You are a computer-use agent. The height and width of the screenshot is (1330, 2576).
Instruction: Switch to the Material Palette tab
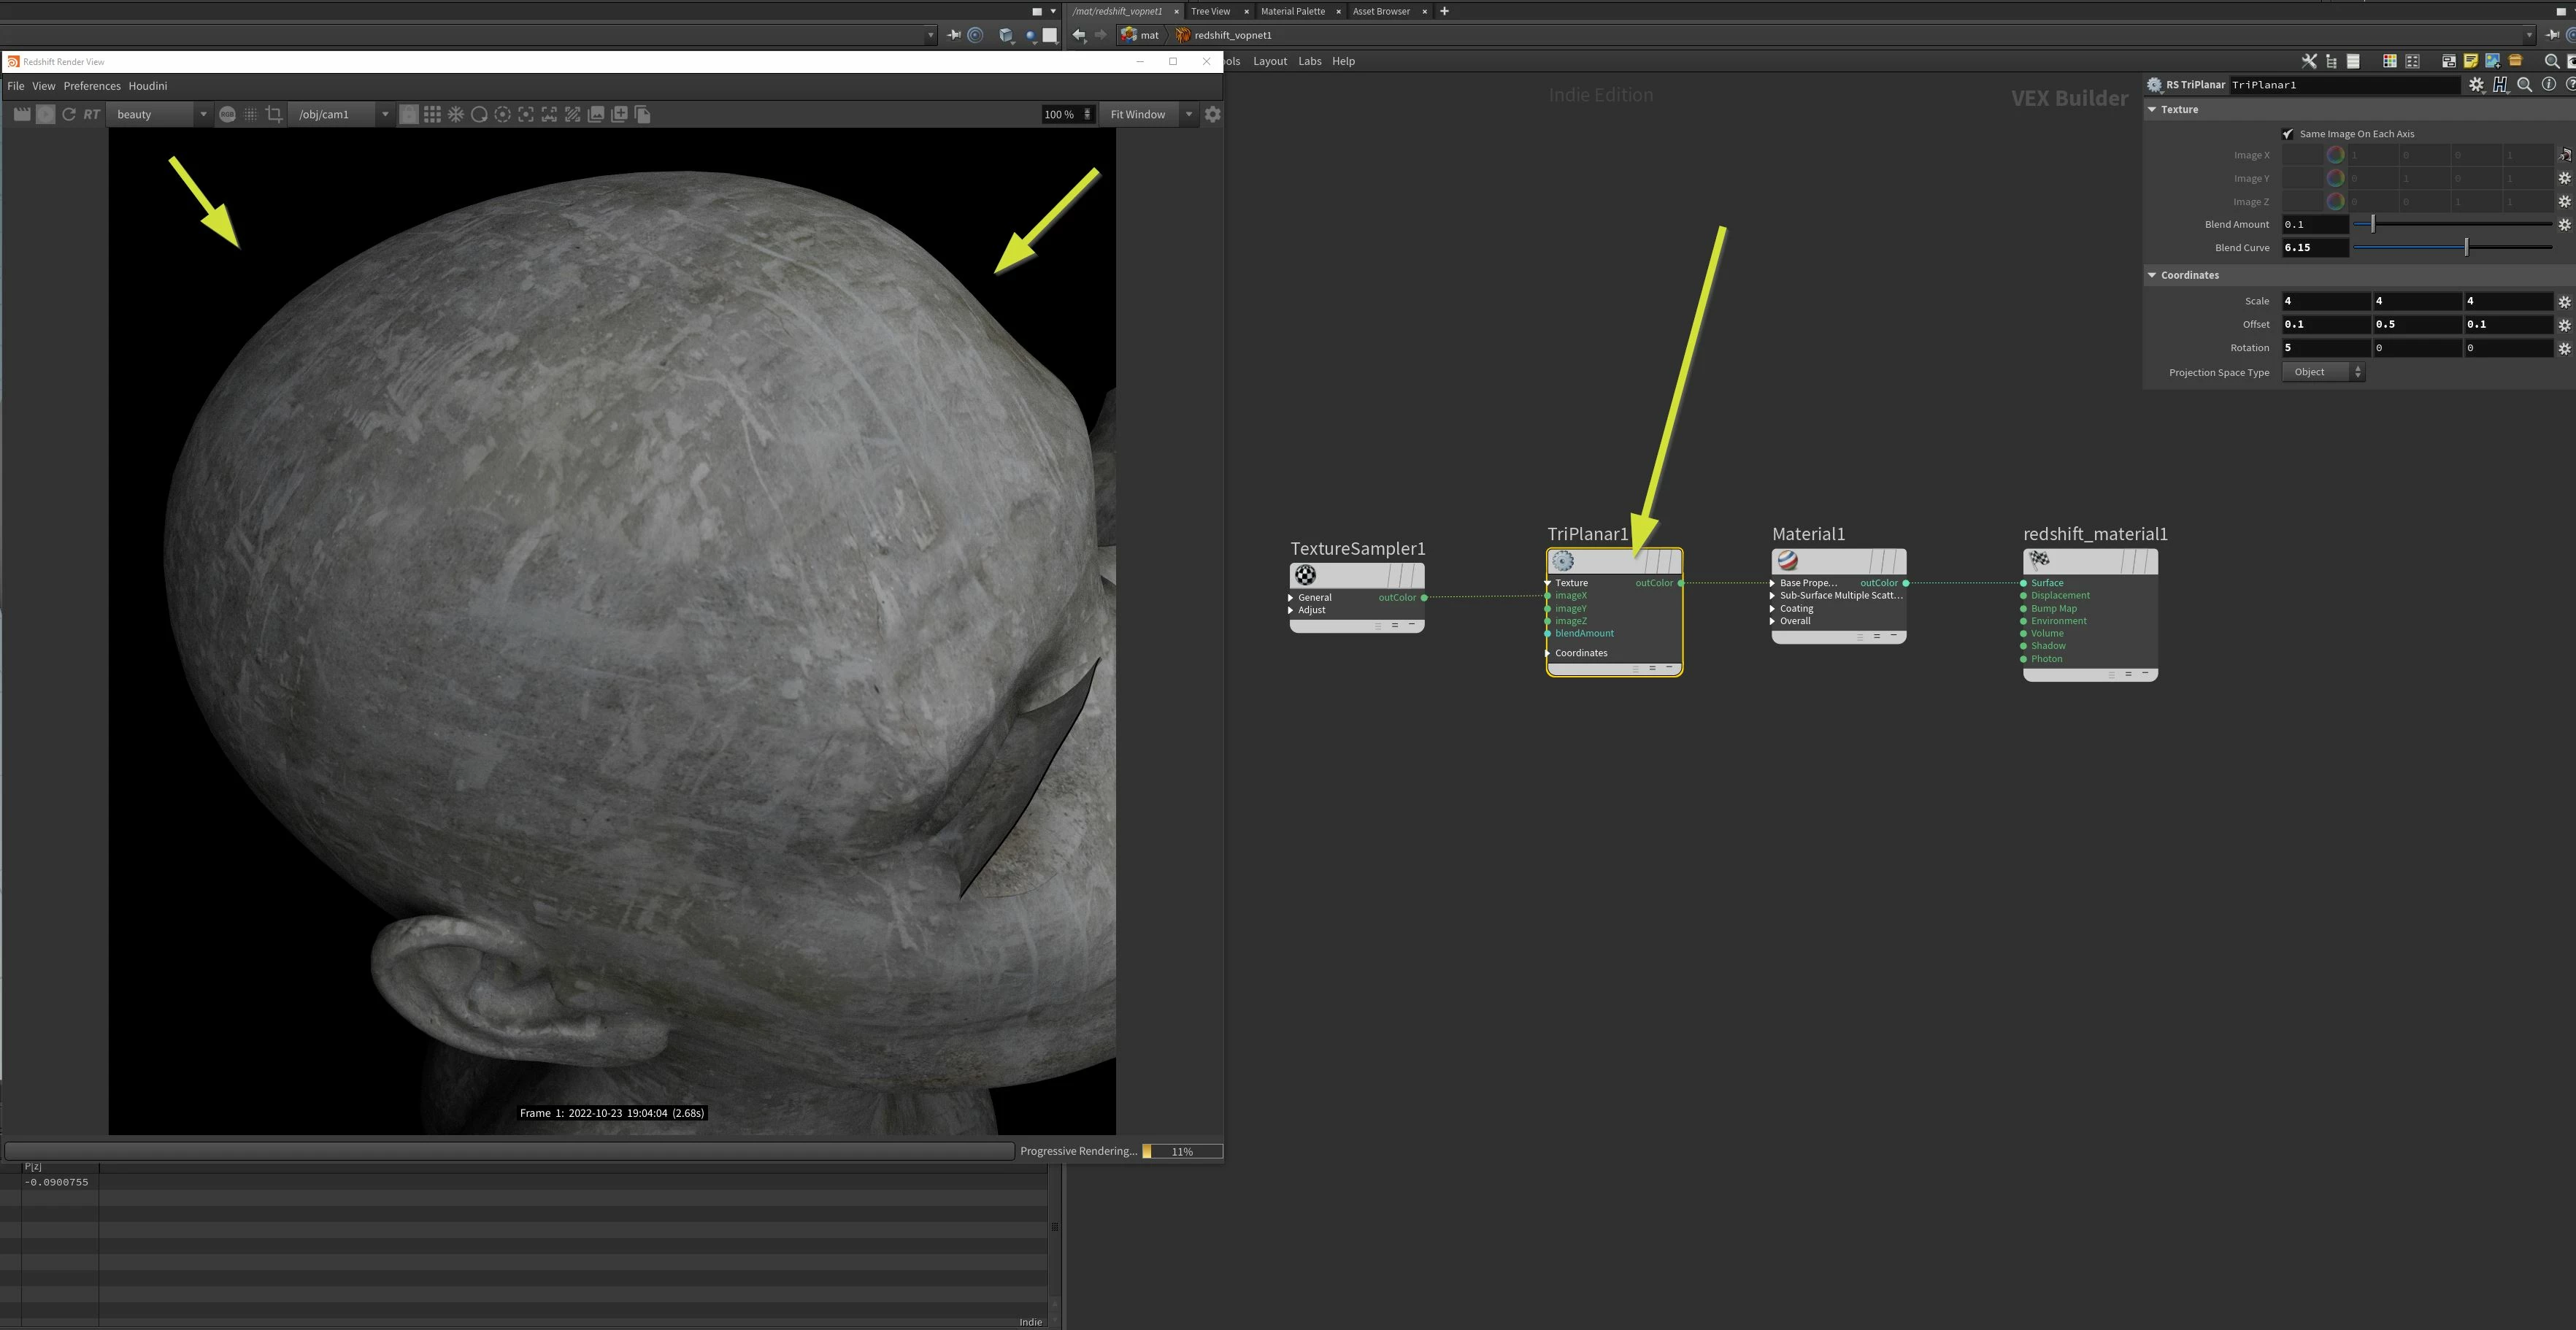(1292, 11)
